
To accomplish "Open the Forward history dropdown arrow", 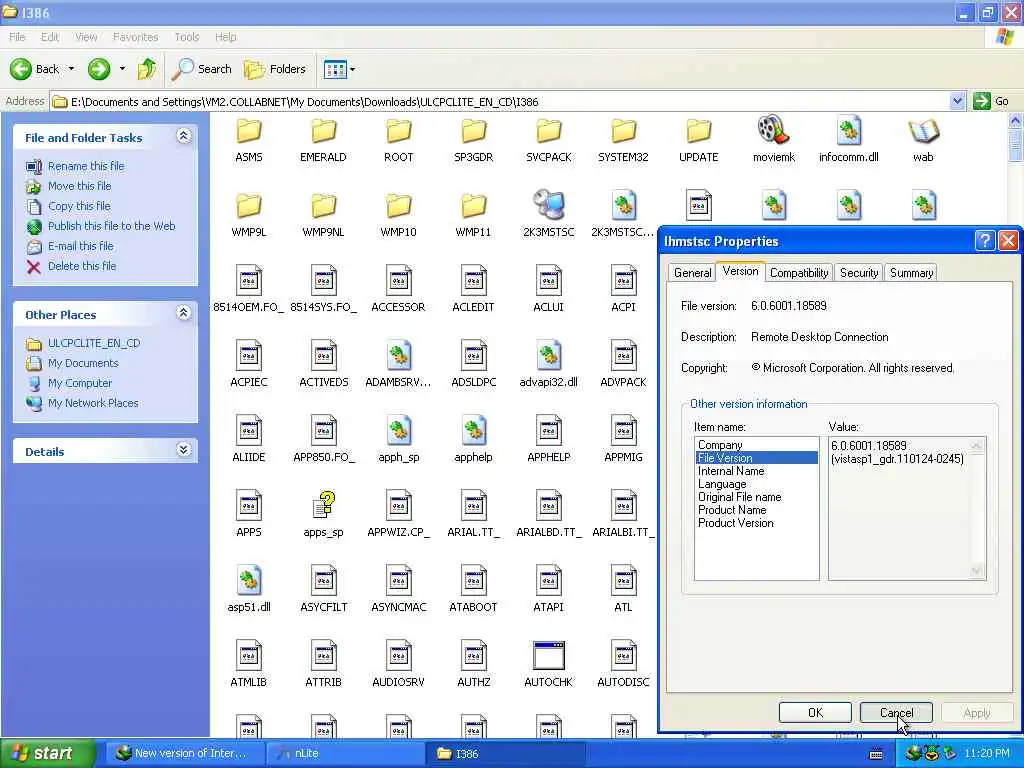I will point(122,69).
